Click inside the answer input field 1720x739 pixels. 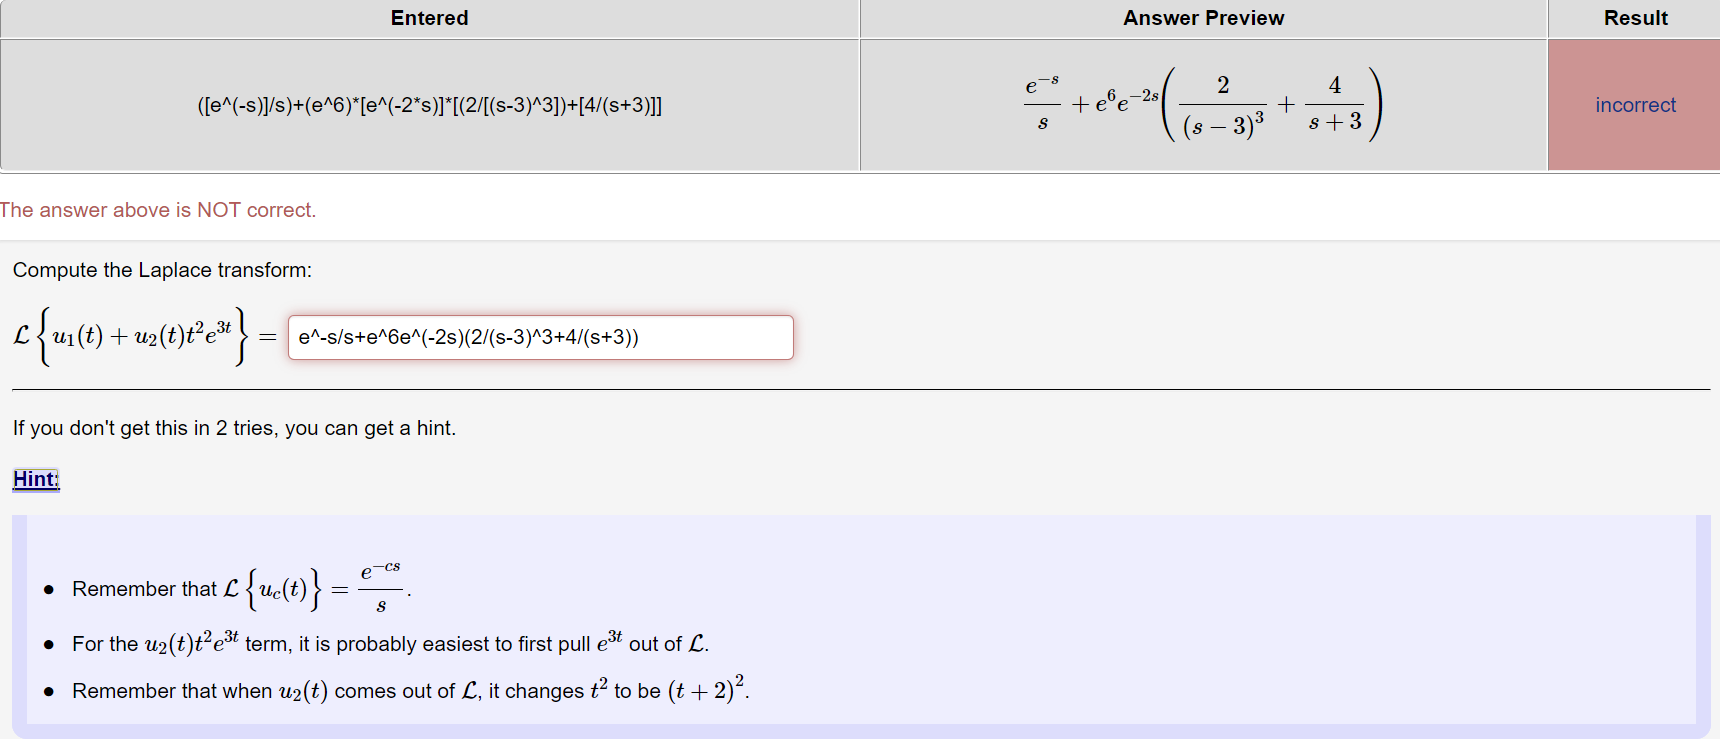click(x=540, y=337)
